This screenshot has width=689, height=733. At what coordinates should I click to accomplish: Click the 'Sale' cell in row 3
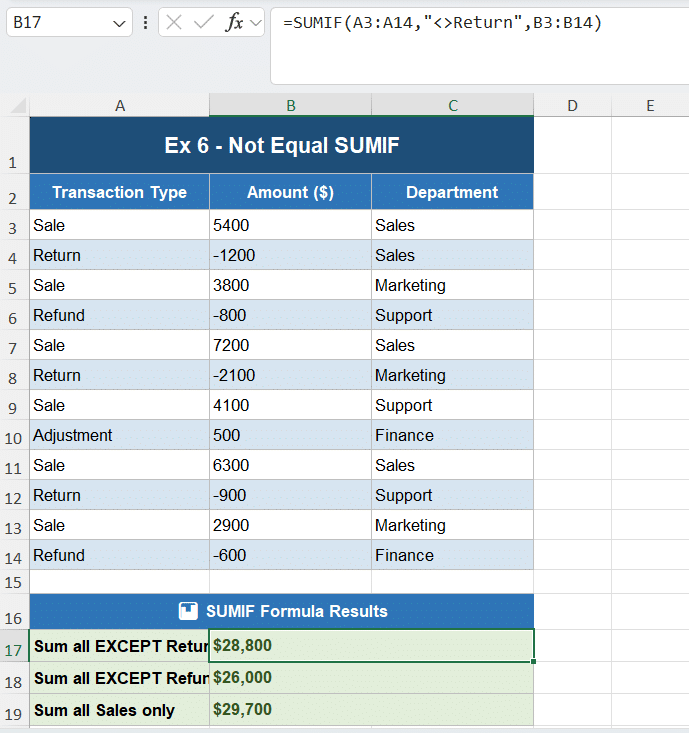tap(120, 225)
